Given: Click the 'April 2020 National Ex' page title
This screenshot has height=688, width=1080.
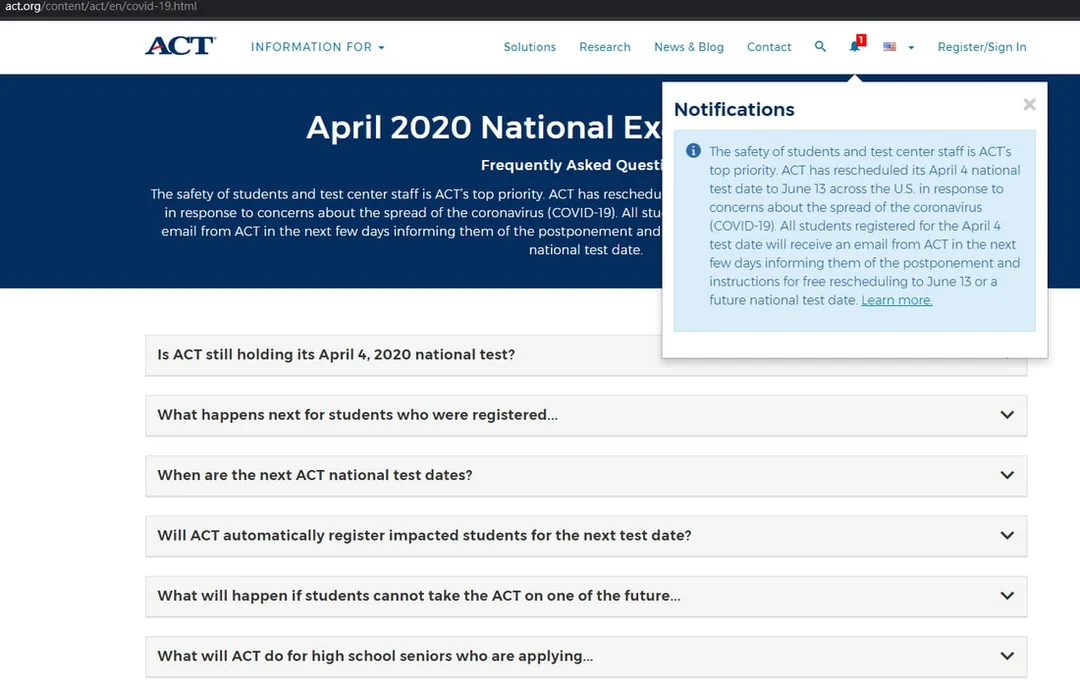Looking at the screenshot, I should (x=484, y=127).
